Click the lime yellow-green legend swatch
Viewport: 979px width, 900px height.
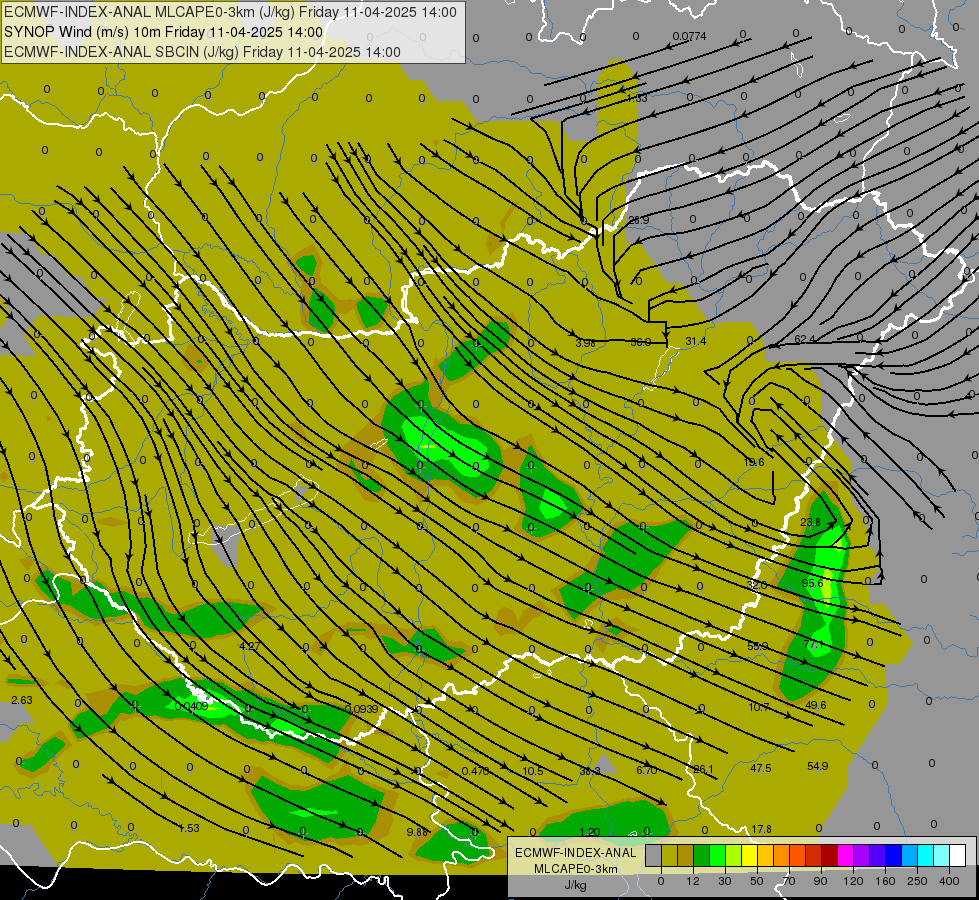734,855
